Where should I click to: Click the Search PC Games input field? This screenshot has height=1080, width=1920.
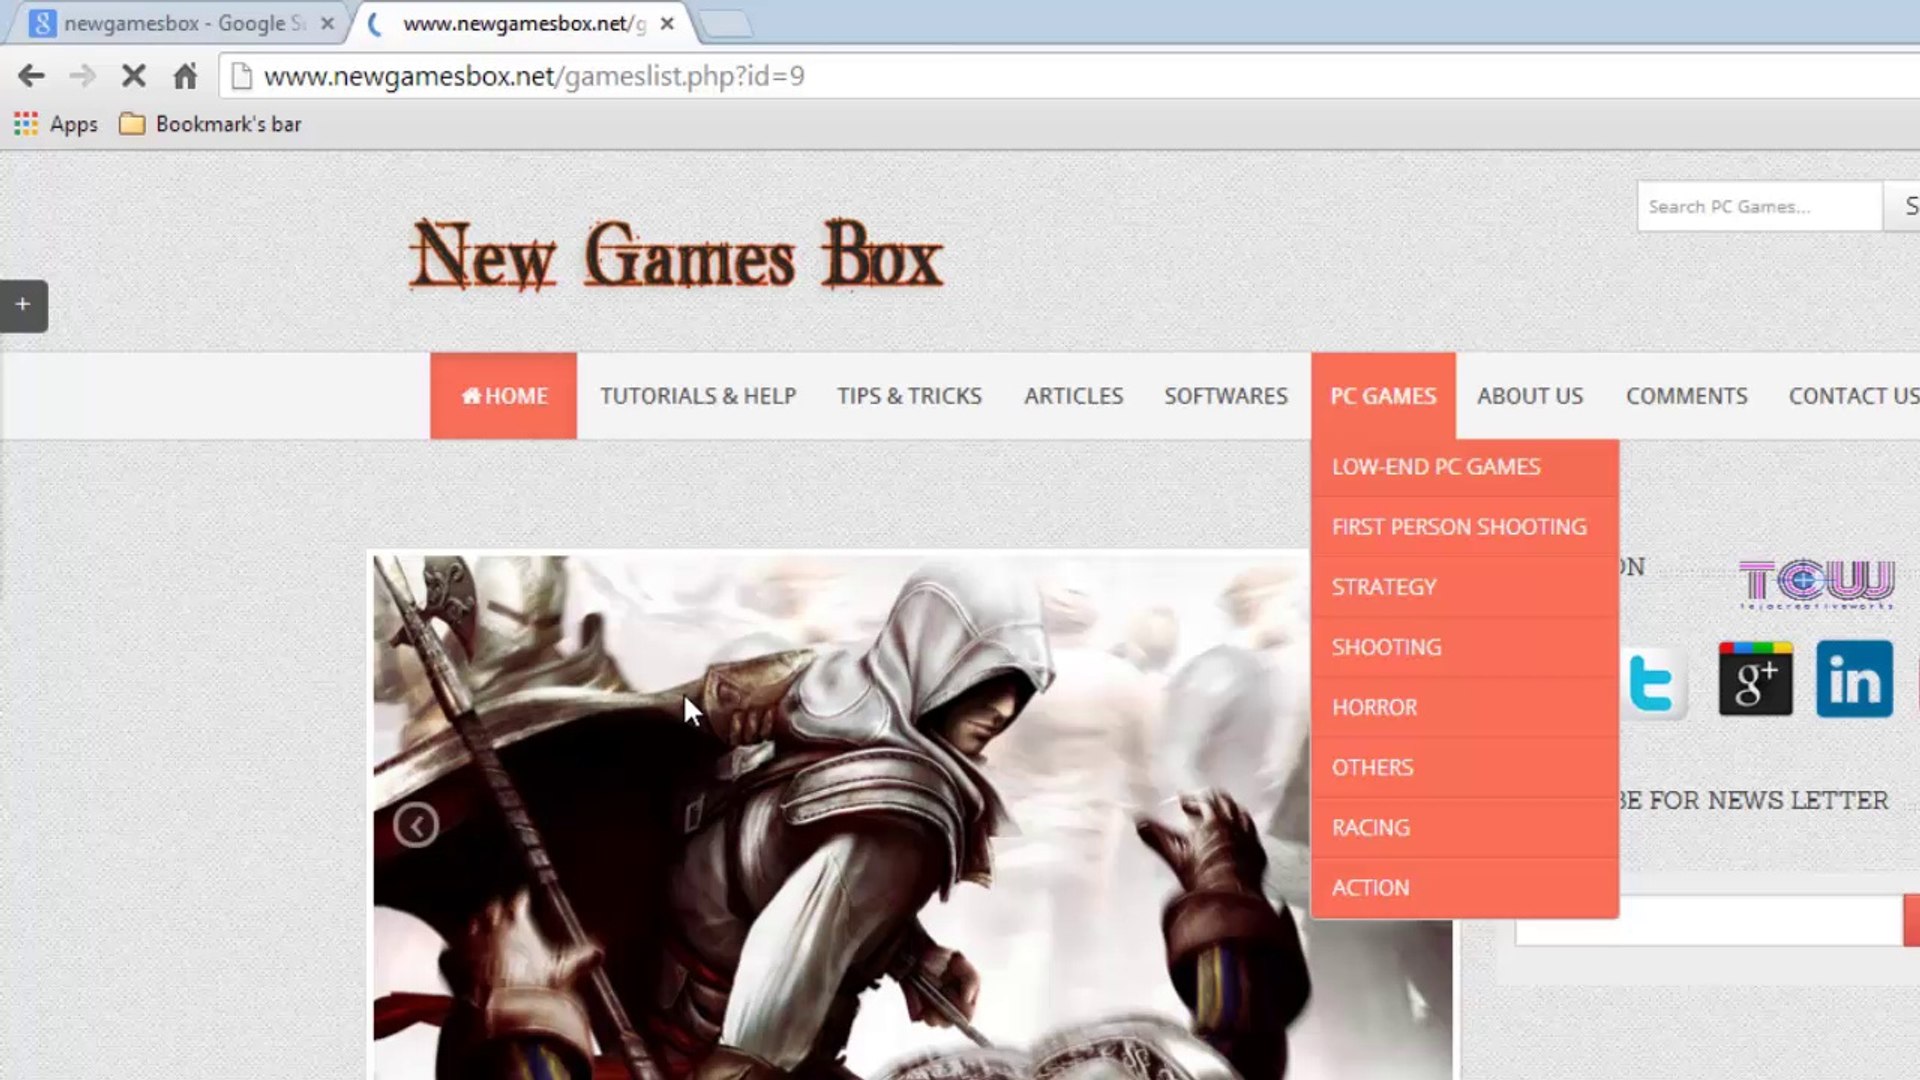tap(1758, 207)
